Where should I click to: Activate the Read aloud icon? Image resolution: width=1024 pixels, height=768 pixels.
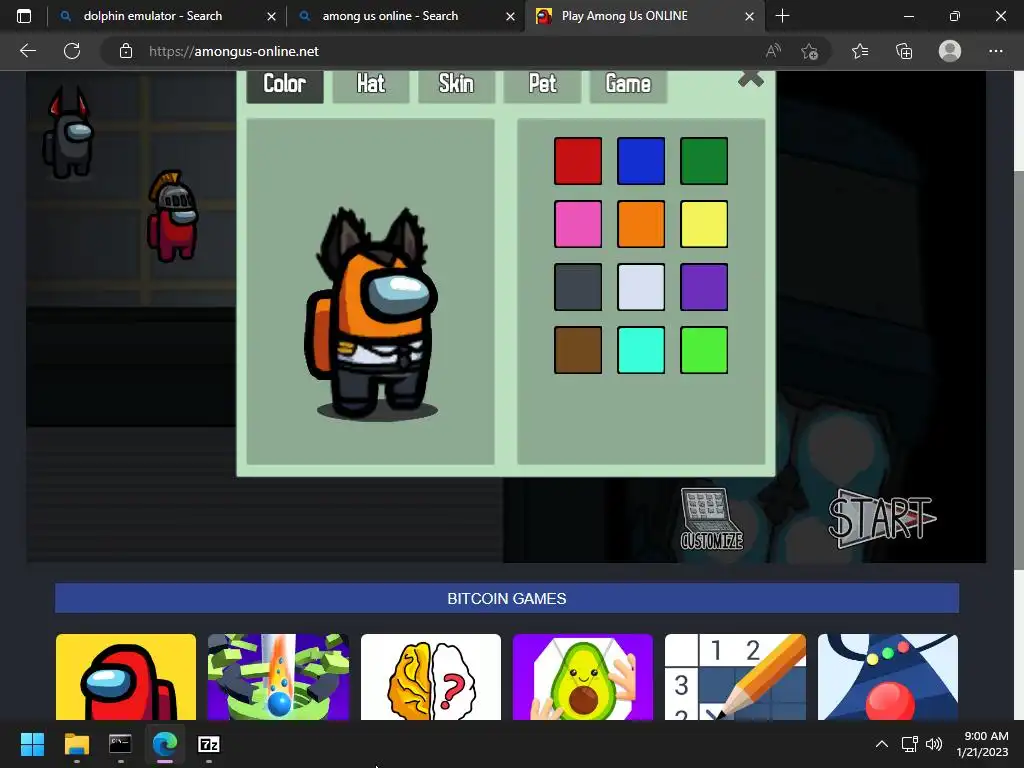[x=773, y=51]
